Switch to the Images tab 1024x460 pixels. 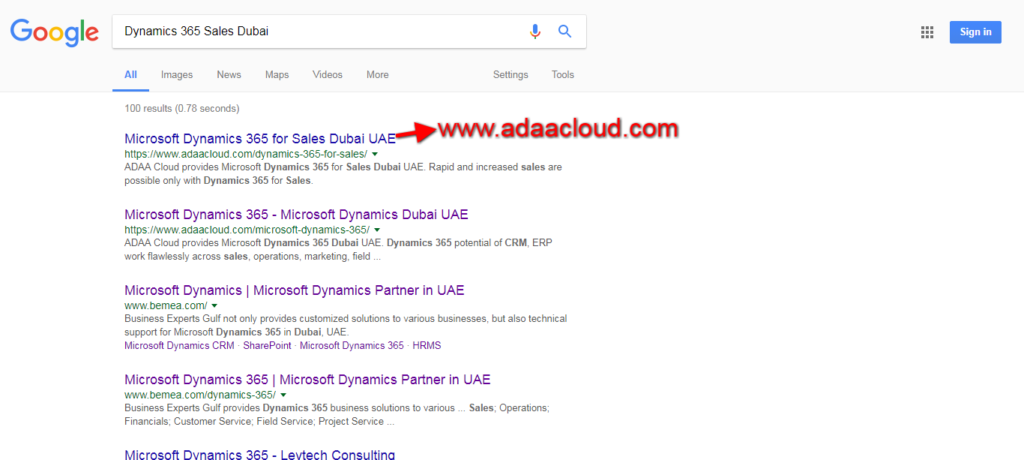tap(177, 75)
